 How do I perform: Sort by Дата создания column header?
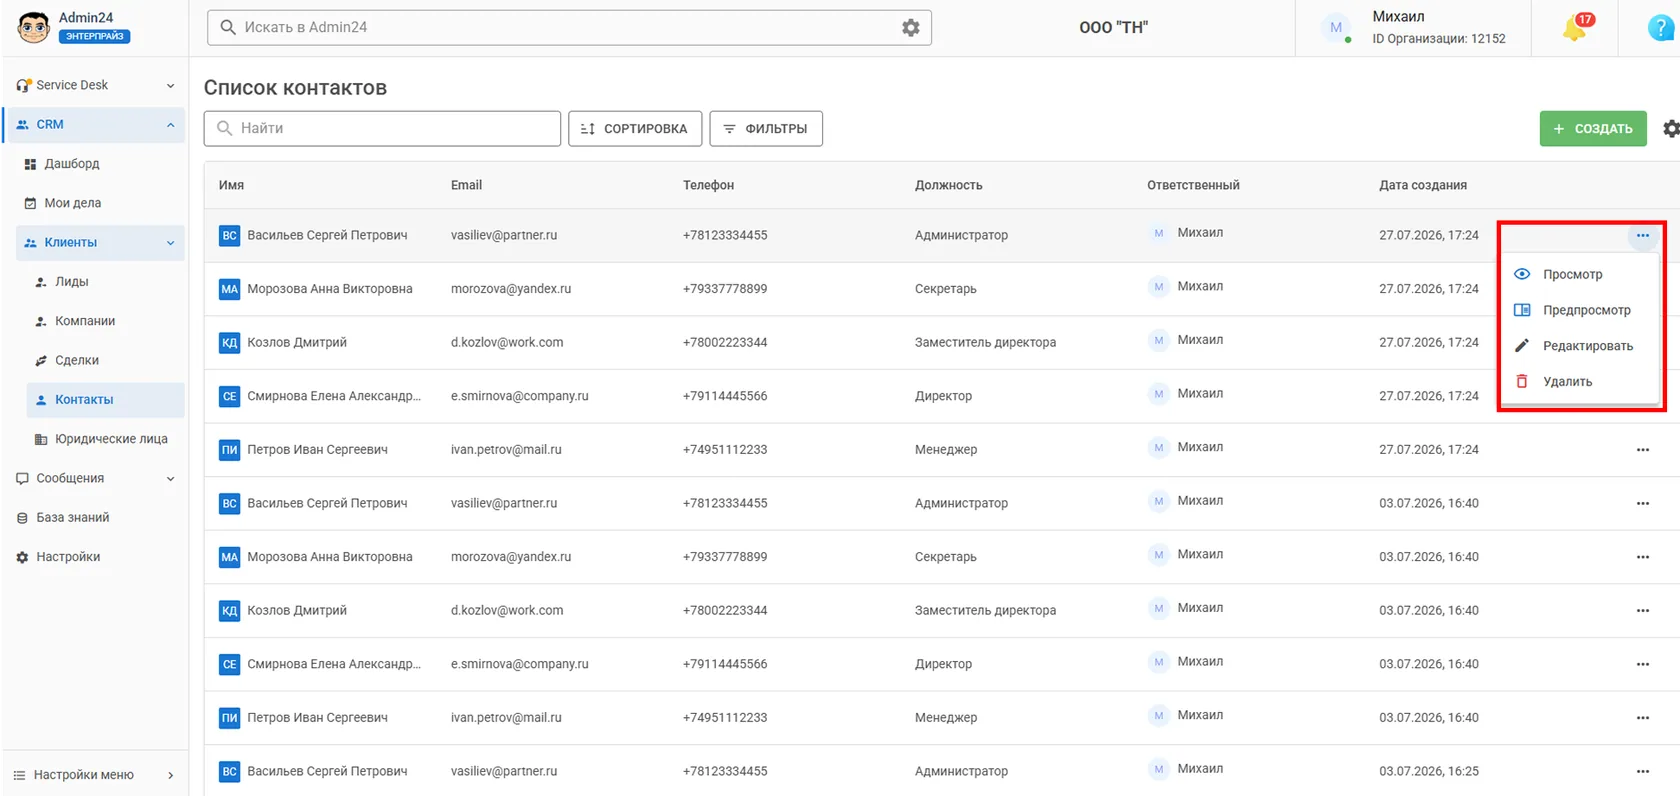coord(1423,185)
